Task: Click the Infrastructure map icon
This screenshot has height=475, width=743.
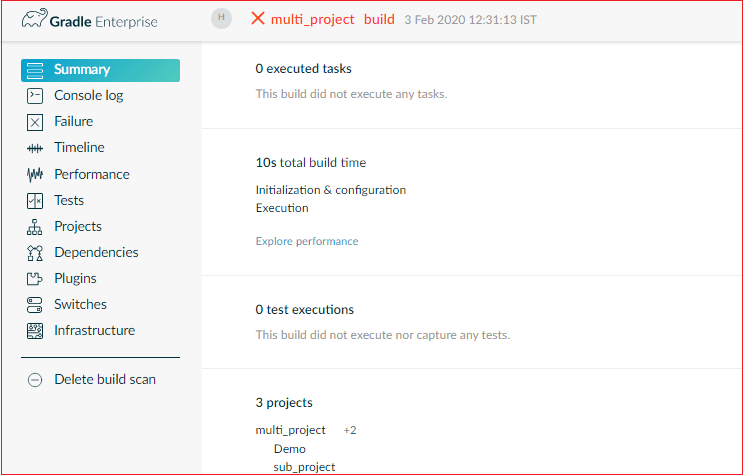Action: tap(35, 331)
